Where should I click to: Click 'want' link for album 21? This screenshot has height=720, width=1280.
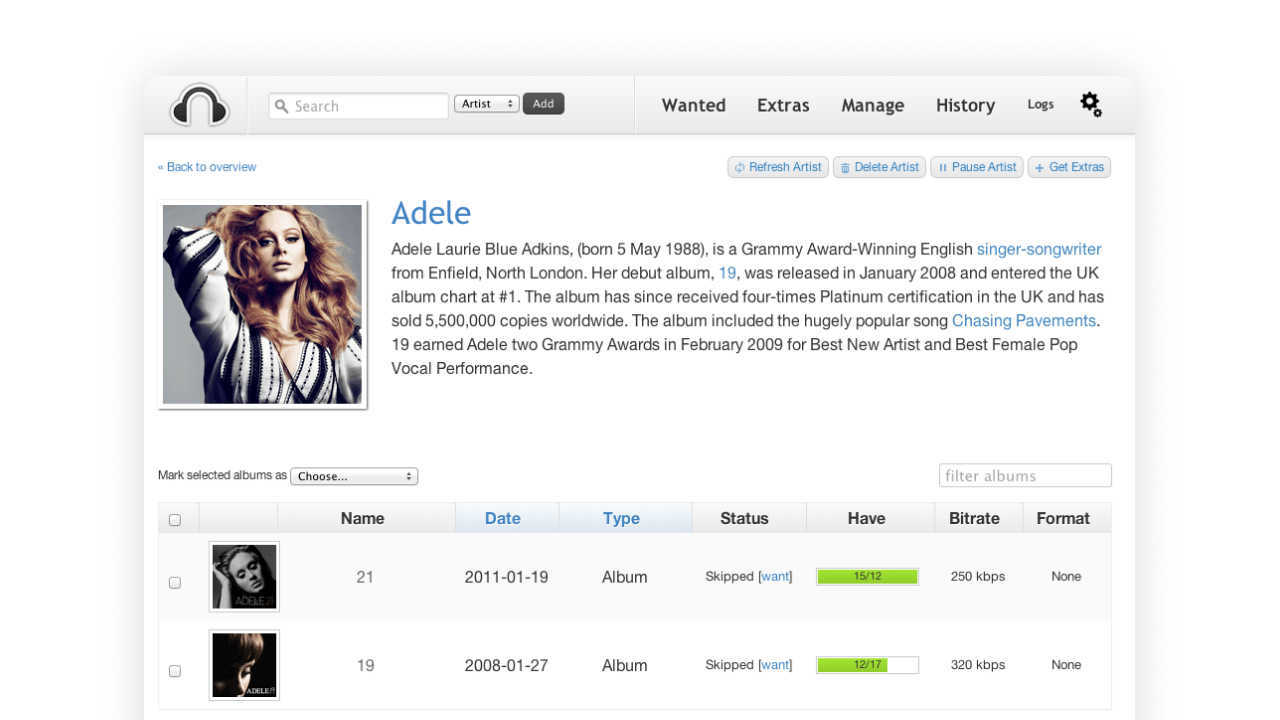[775, 576]
